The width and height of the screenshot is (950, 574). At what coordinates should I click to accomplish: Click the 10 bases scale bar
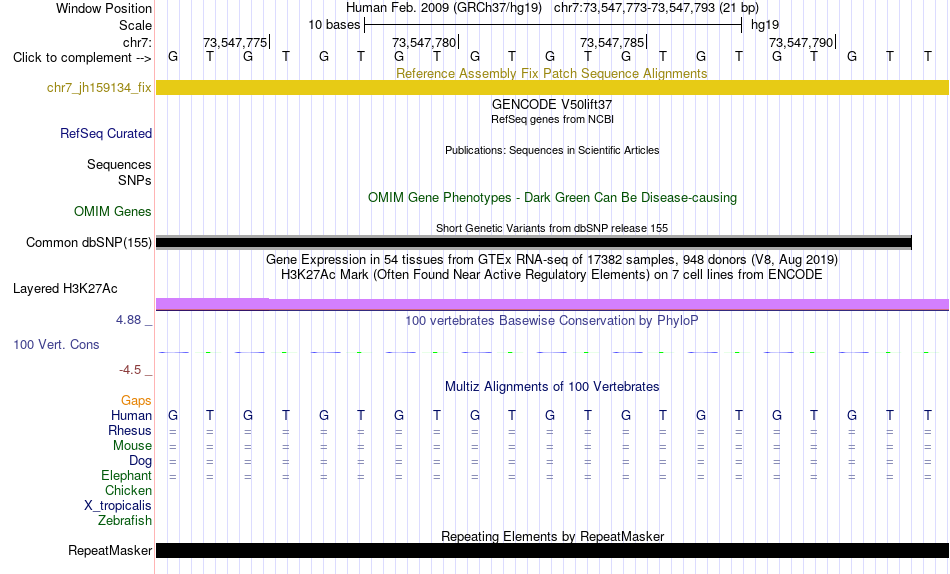pyautogui.click(x=553, y=25)
